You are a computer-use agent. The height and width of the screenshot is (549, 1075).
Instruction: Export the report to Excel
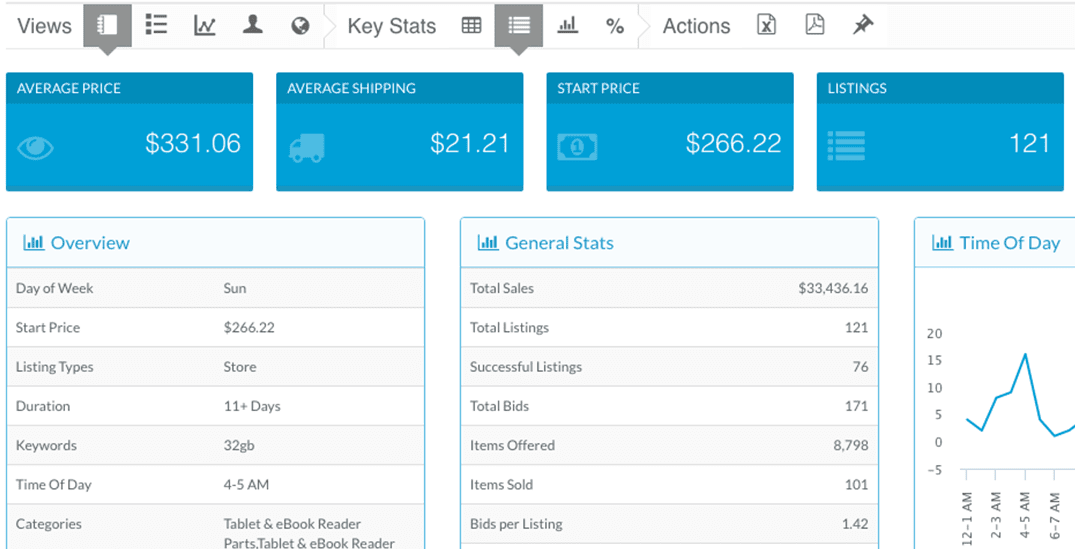pyautogui.click(x=766, y=26)
